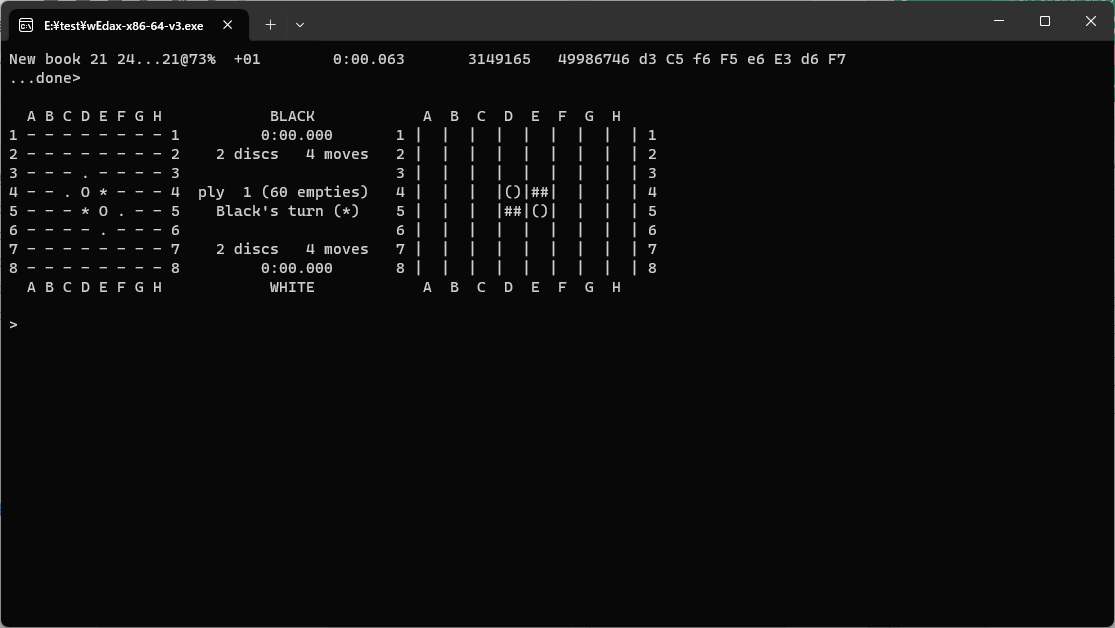This screenshot has height=628, width=1115.
Task: Click the WHITE player label
Action: pos(292,287)
